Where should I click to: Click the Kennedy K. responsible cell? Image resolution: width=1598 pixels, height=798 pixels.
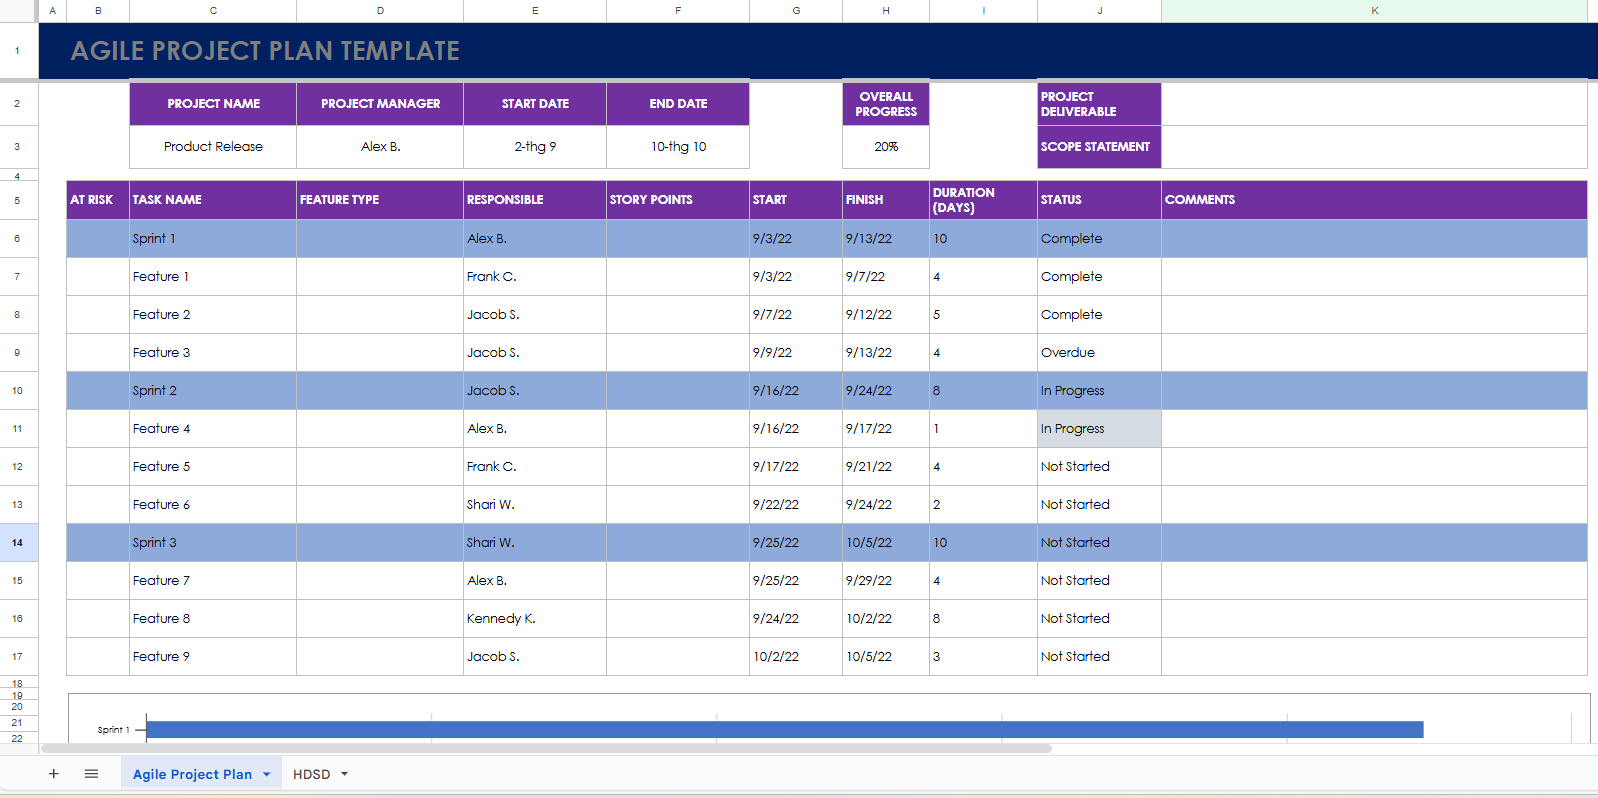[534, 619]
